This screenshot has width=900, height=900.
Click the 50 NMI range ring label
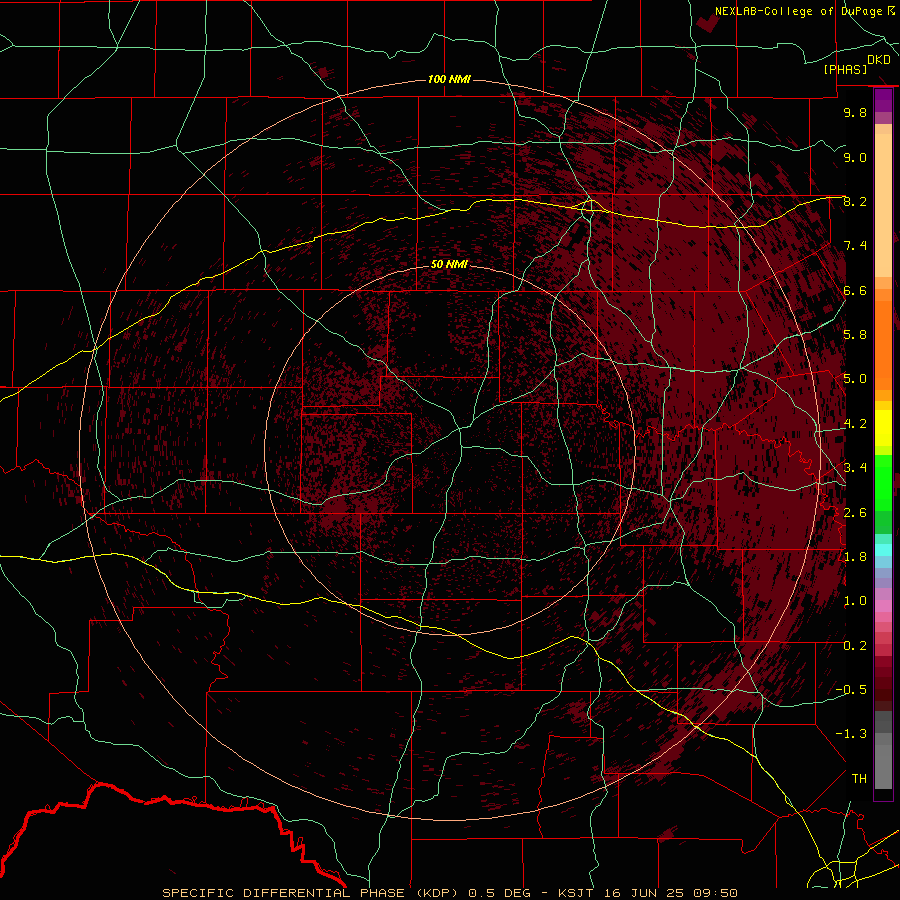click(449, 264)
